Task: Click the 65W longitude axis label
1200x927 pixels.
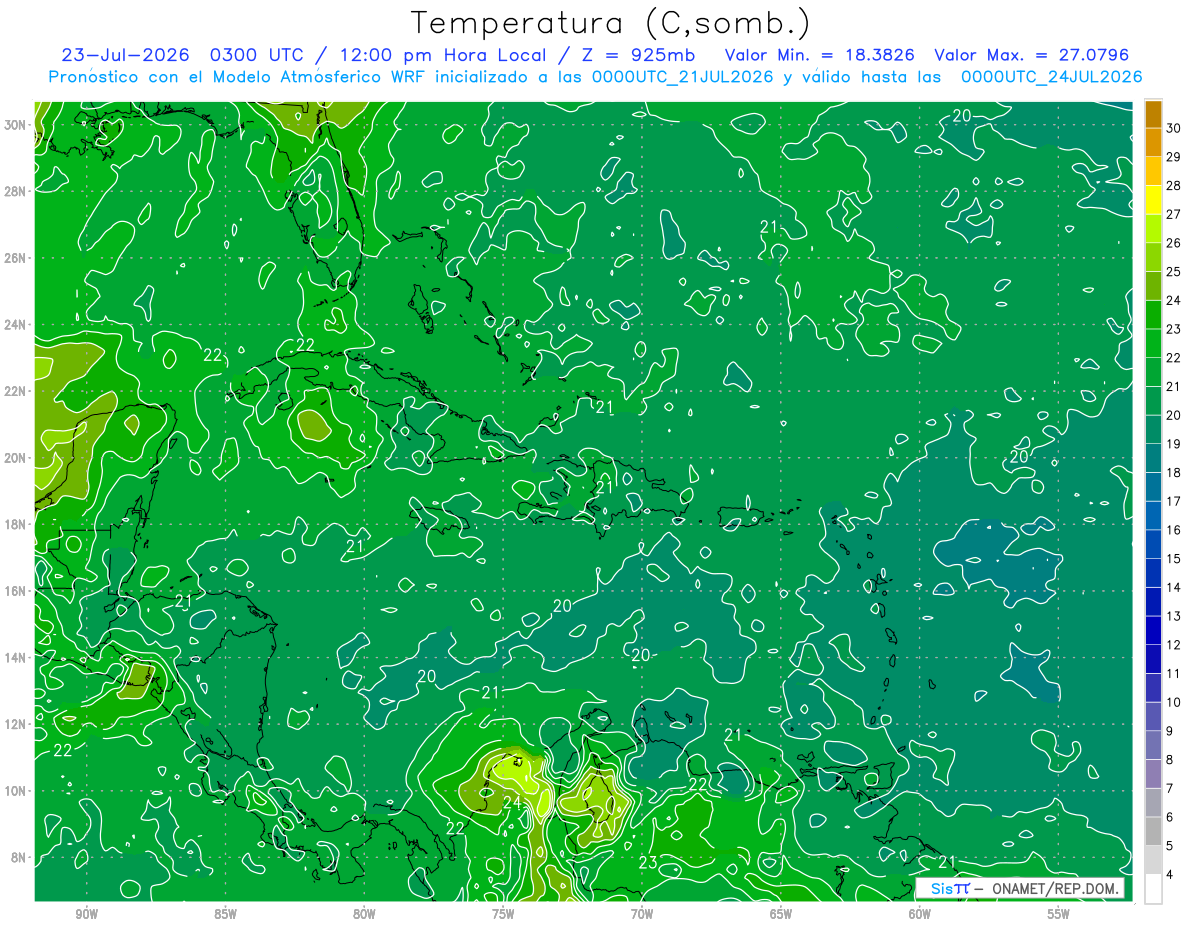Action: [781, 914]
